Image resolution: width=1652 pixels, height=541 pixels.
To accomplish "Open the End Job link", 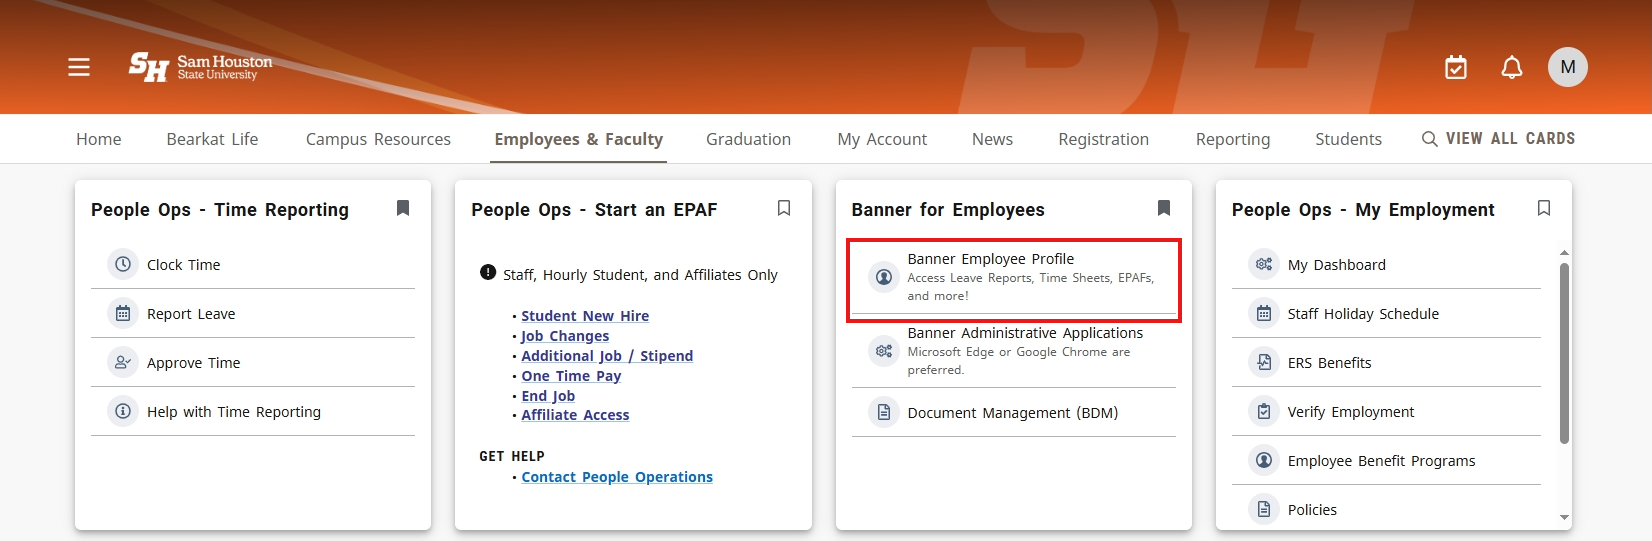I will (548, 396).
